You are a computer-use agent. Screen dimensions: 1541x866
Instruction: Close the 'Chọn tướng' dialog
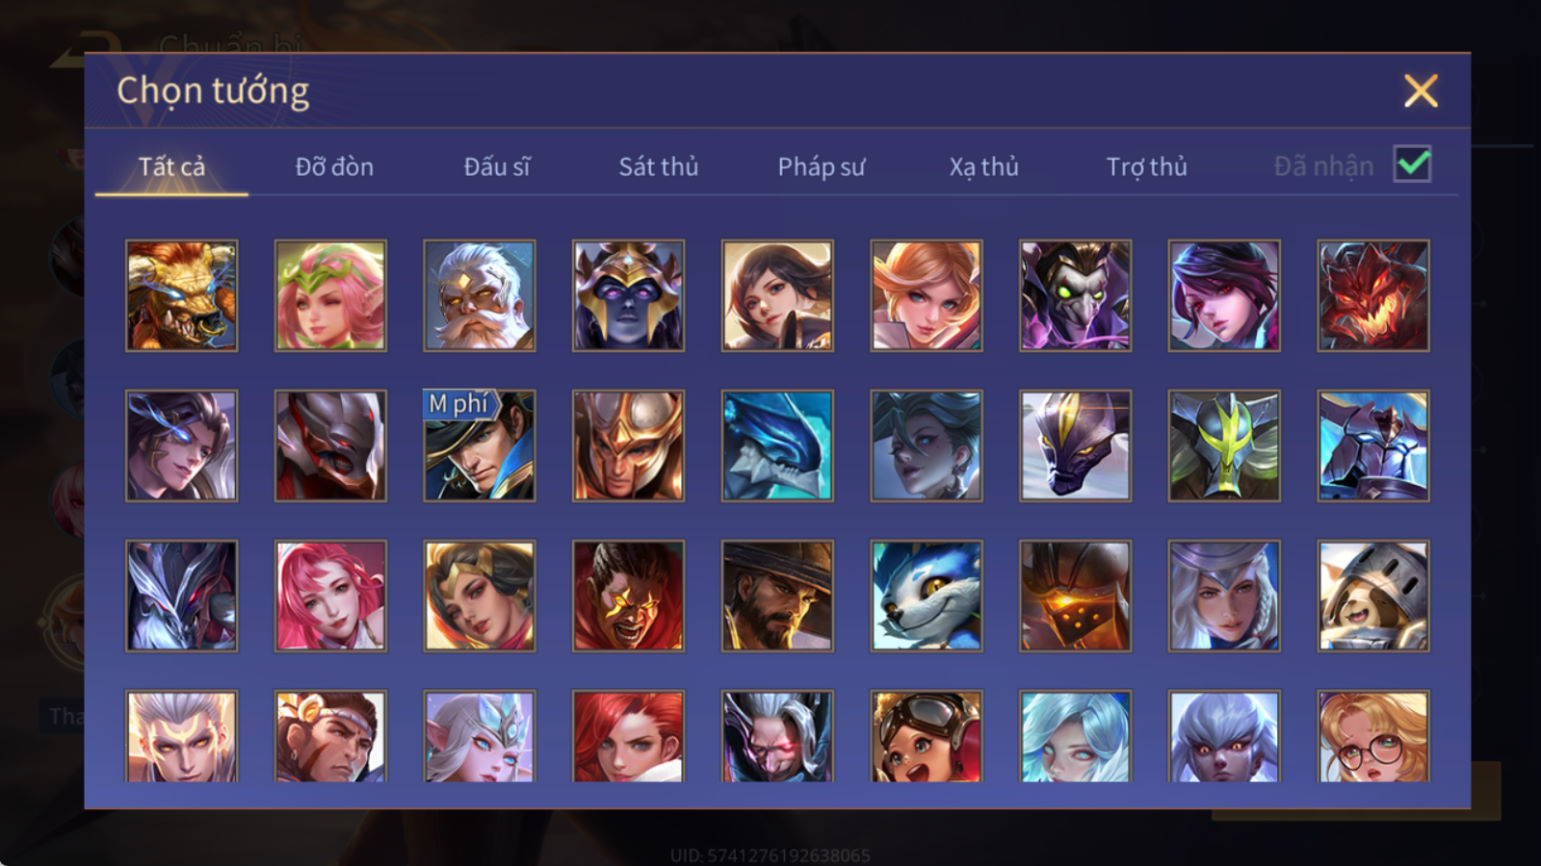(x=1420, y=91)
